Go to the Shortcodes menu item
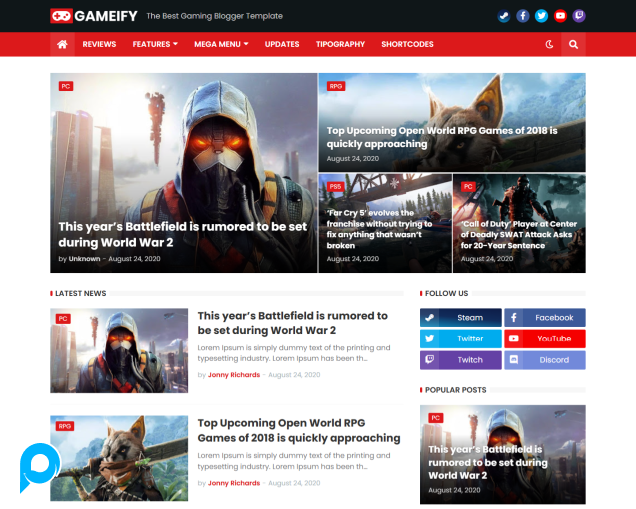This screenshot has width=636, height=509. pos(407,44)
